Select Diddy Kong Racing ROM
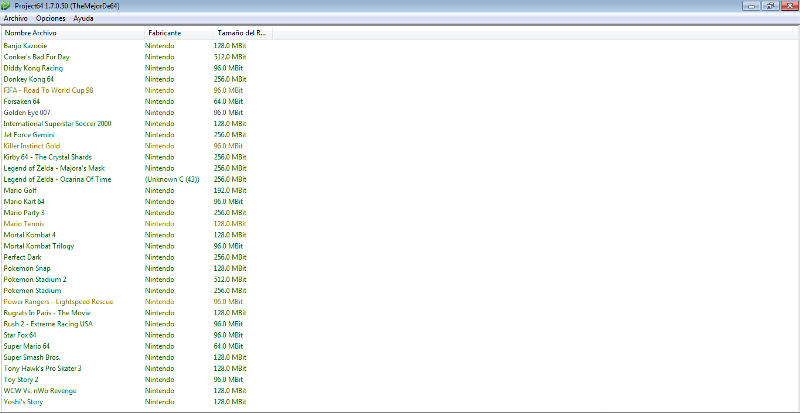The height and width of the screenshot is (414, 800). point(33,68)
